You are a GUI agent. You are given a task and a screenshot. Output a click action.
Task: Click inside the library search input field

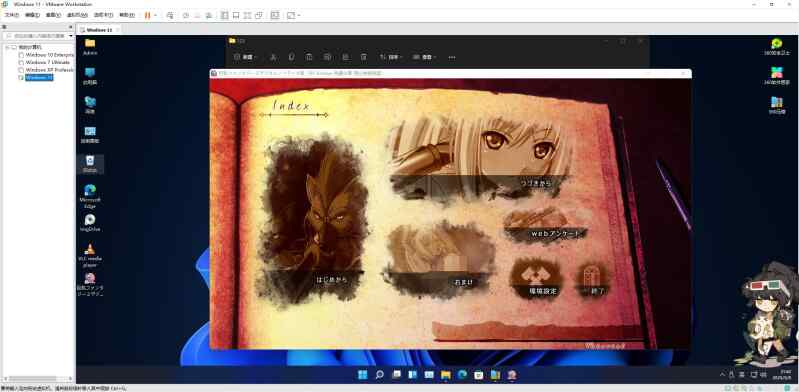(x=36, y=36)
